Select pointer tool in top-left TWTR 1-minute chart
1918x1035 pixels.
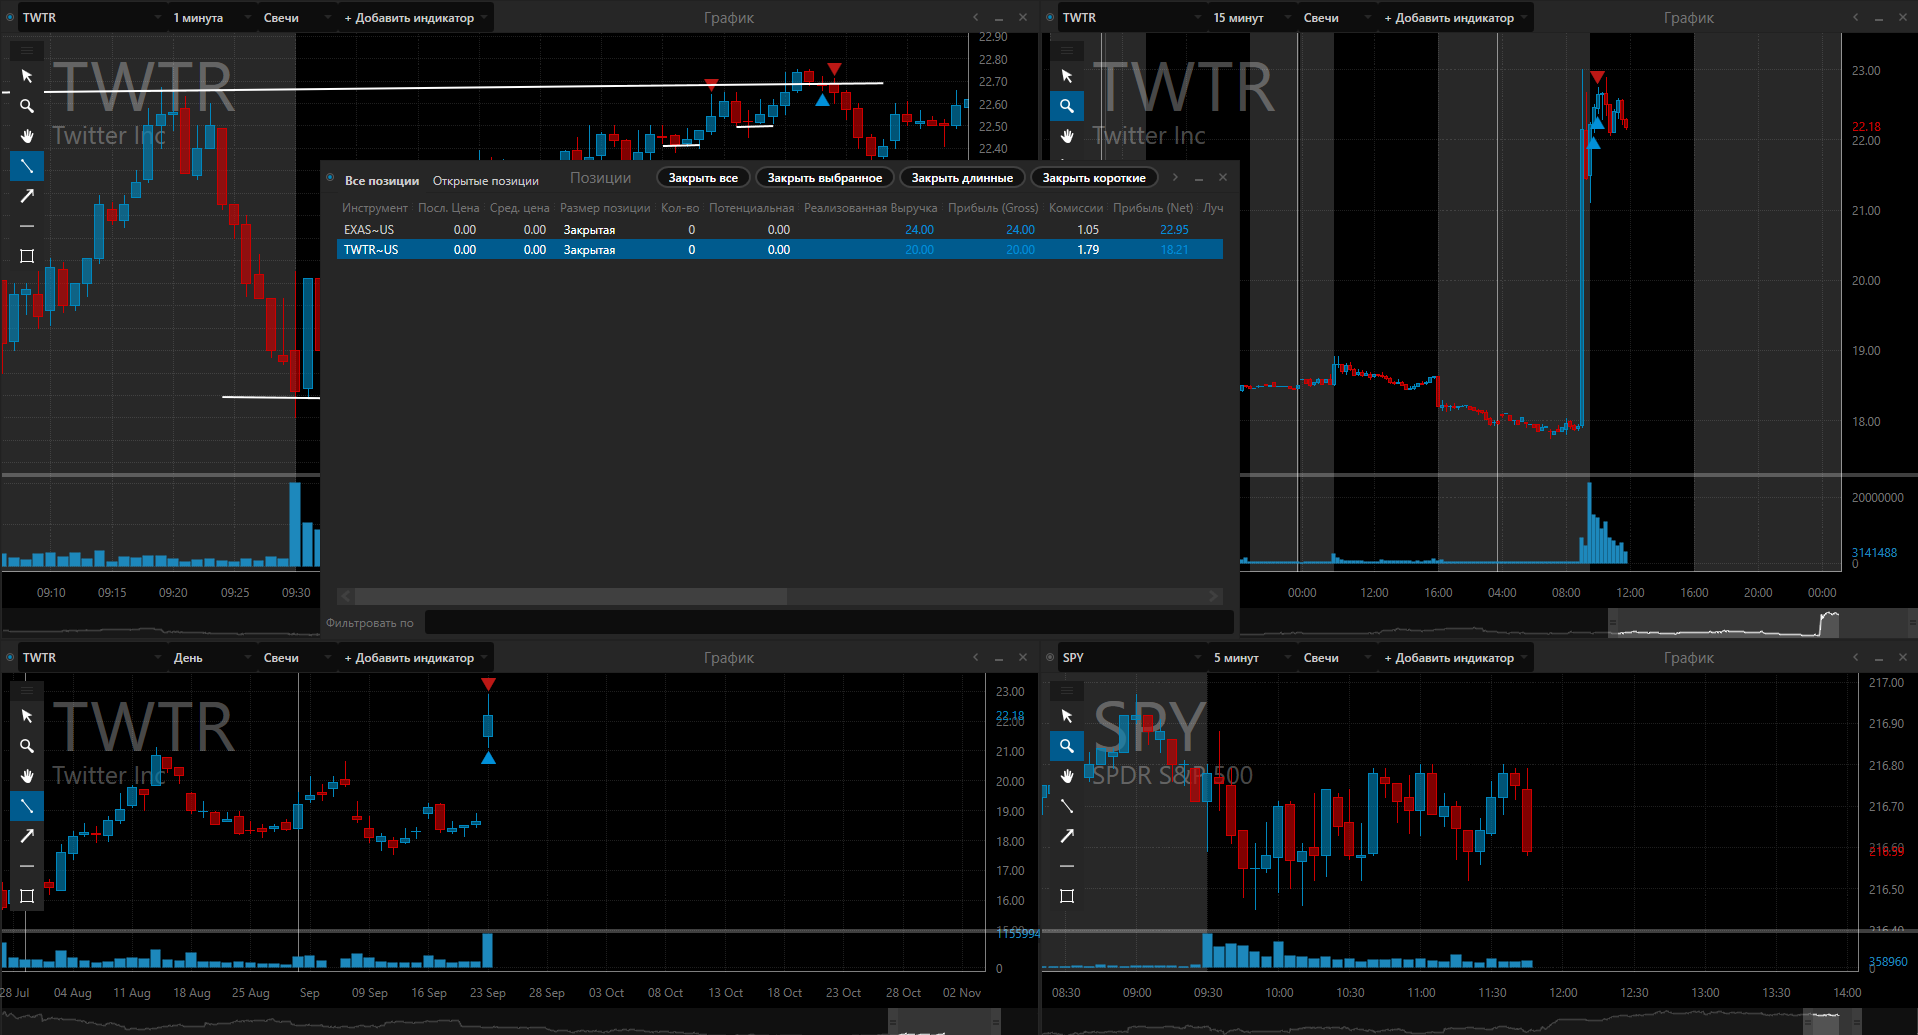(x=27, y=76)
